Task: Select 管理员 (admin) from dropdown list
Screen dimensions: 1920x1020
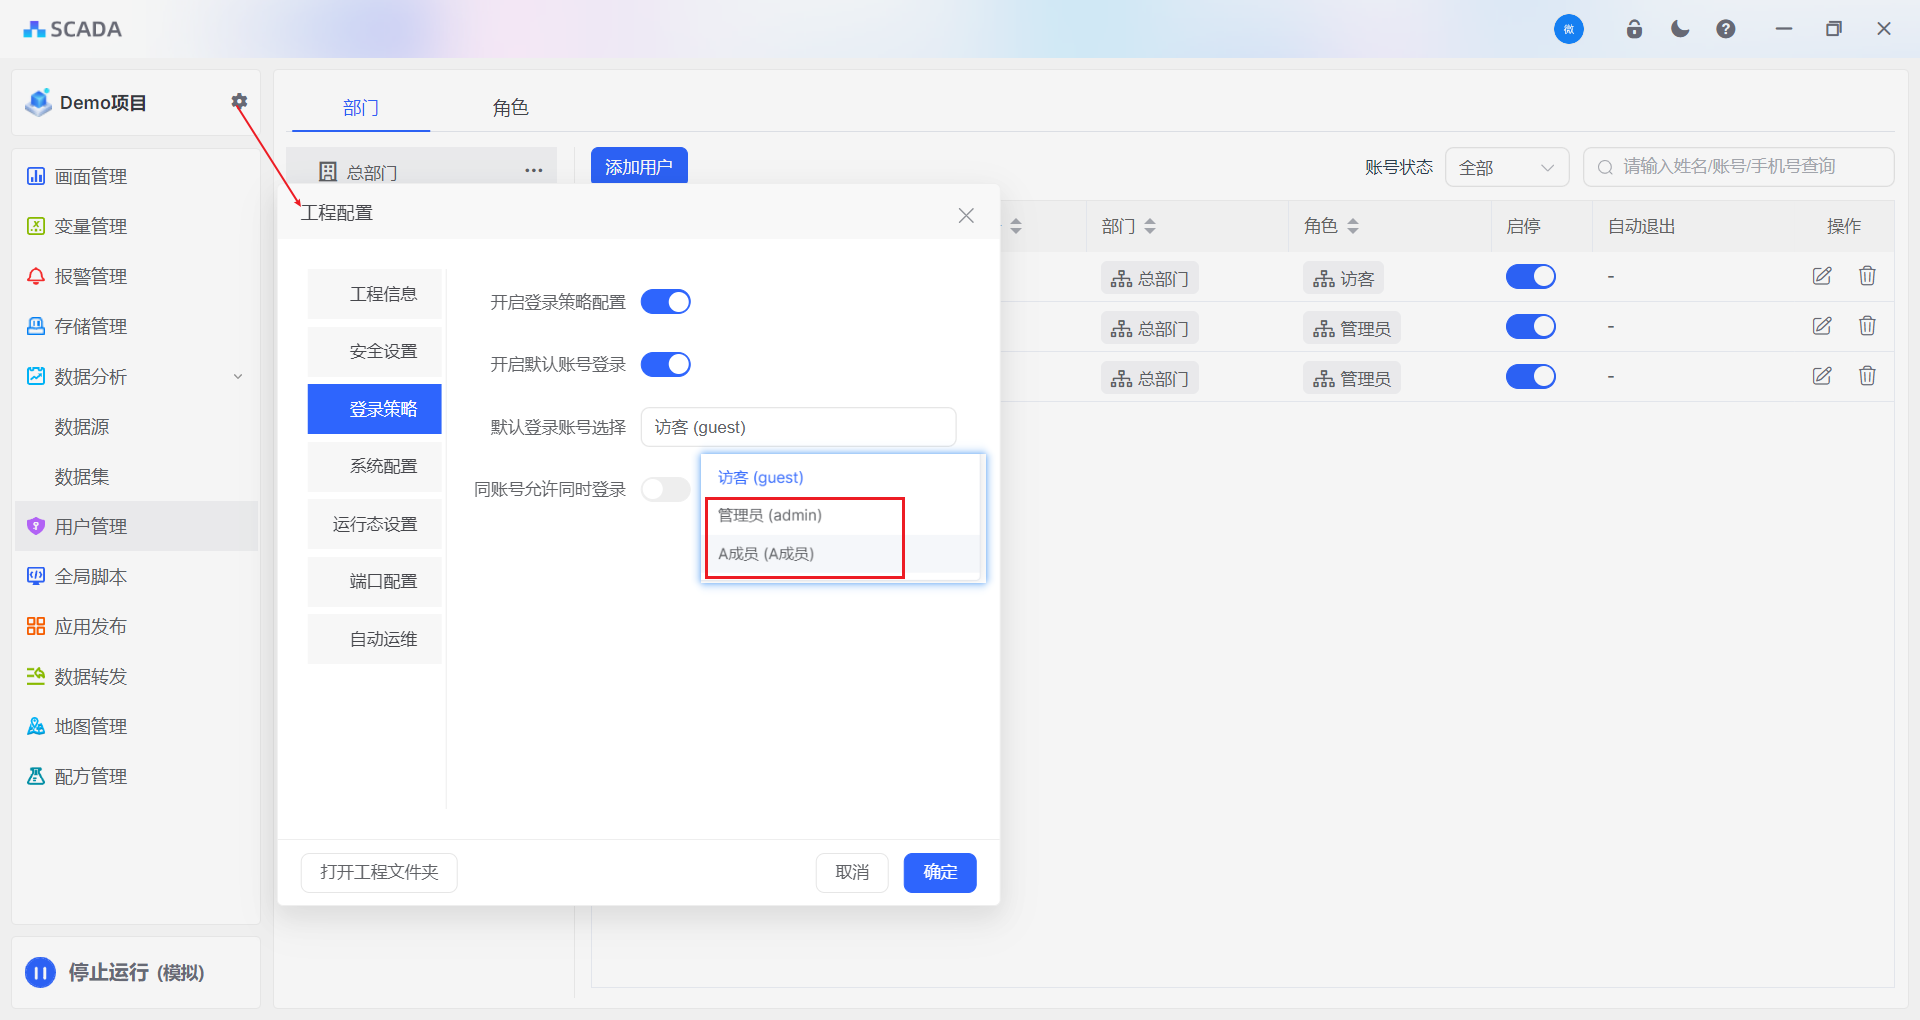Action: pos(770,515)
